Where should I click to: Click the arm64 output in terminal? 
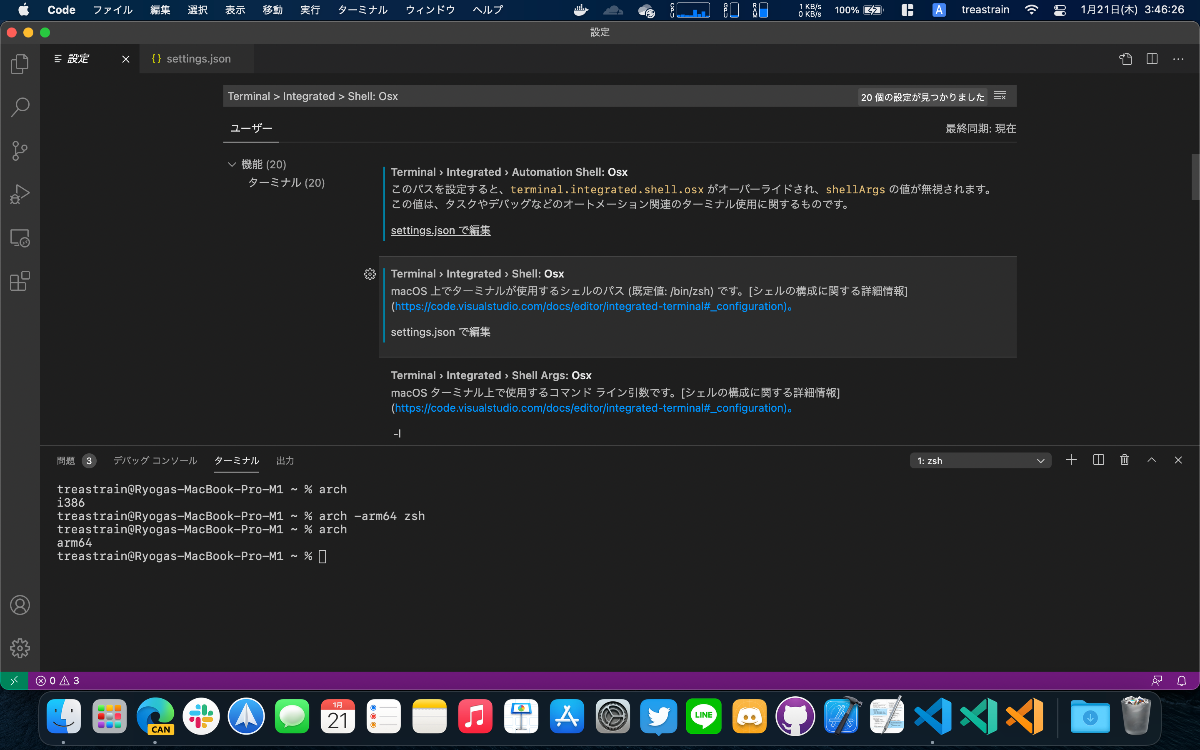click(75, 543)
